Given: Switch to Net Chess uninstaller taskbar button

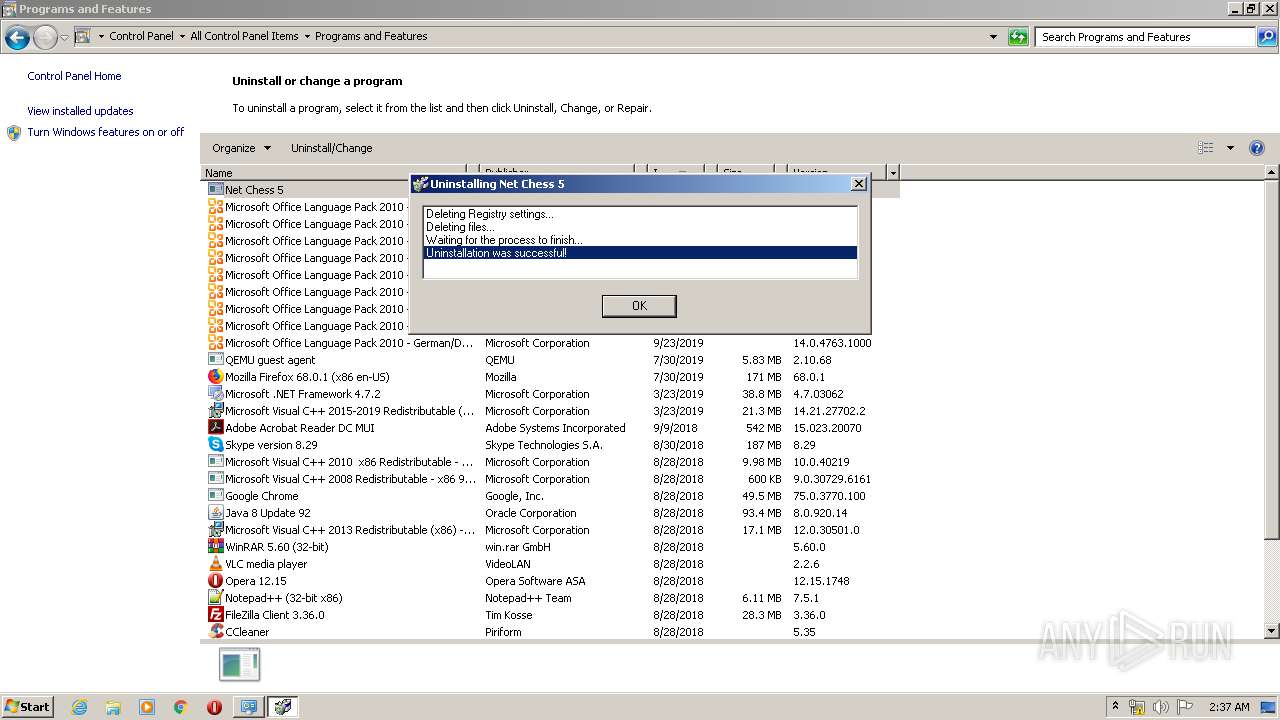Looking at the screenshot, I should (x=283, y=707).
